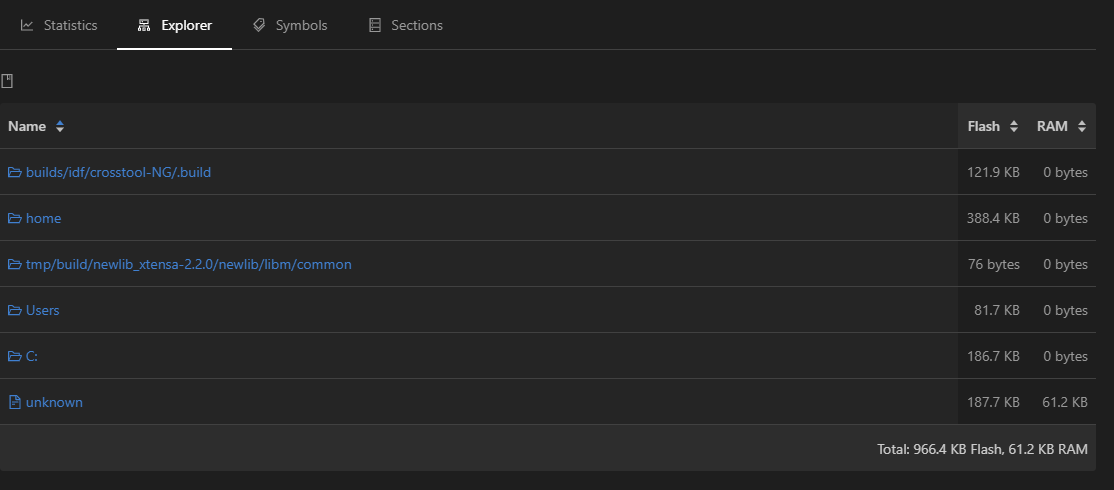
Task: Sort by Flash size using arrows
Action: point(1014,126)
